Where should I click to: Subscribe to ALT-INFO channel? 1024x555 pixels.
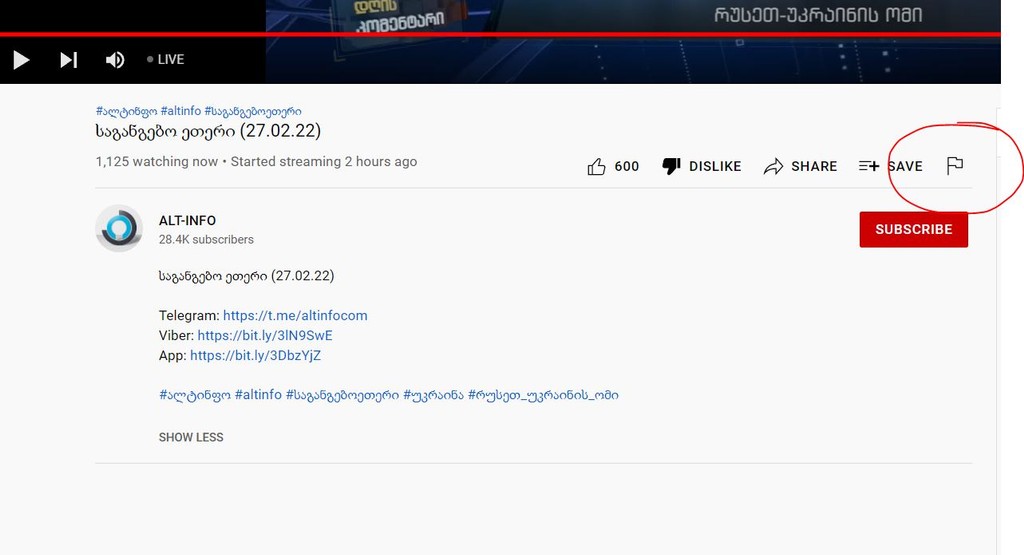click(x=914, y=229)
